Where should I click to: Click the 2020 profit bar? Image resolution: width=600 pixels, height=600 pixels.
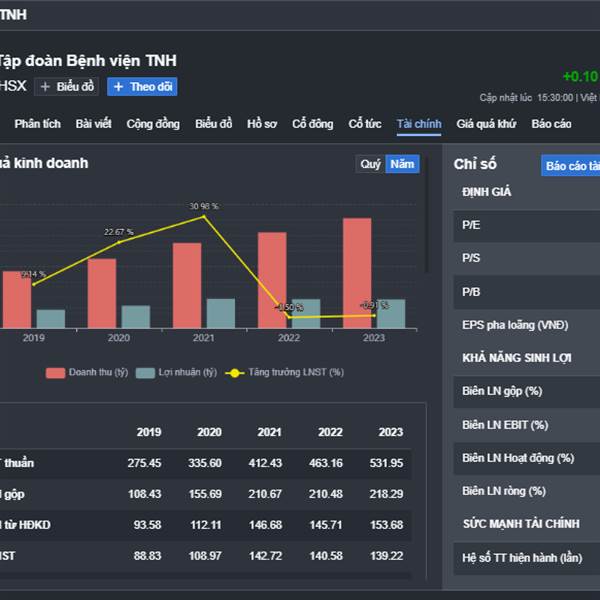coord(136,317)
